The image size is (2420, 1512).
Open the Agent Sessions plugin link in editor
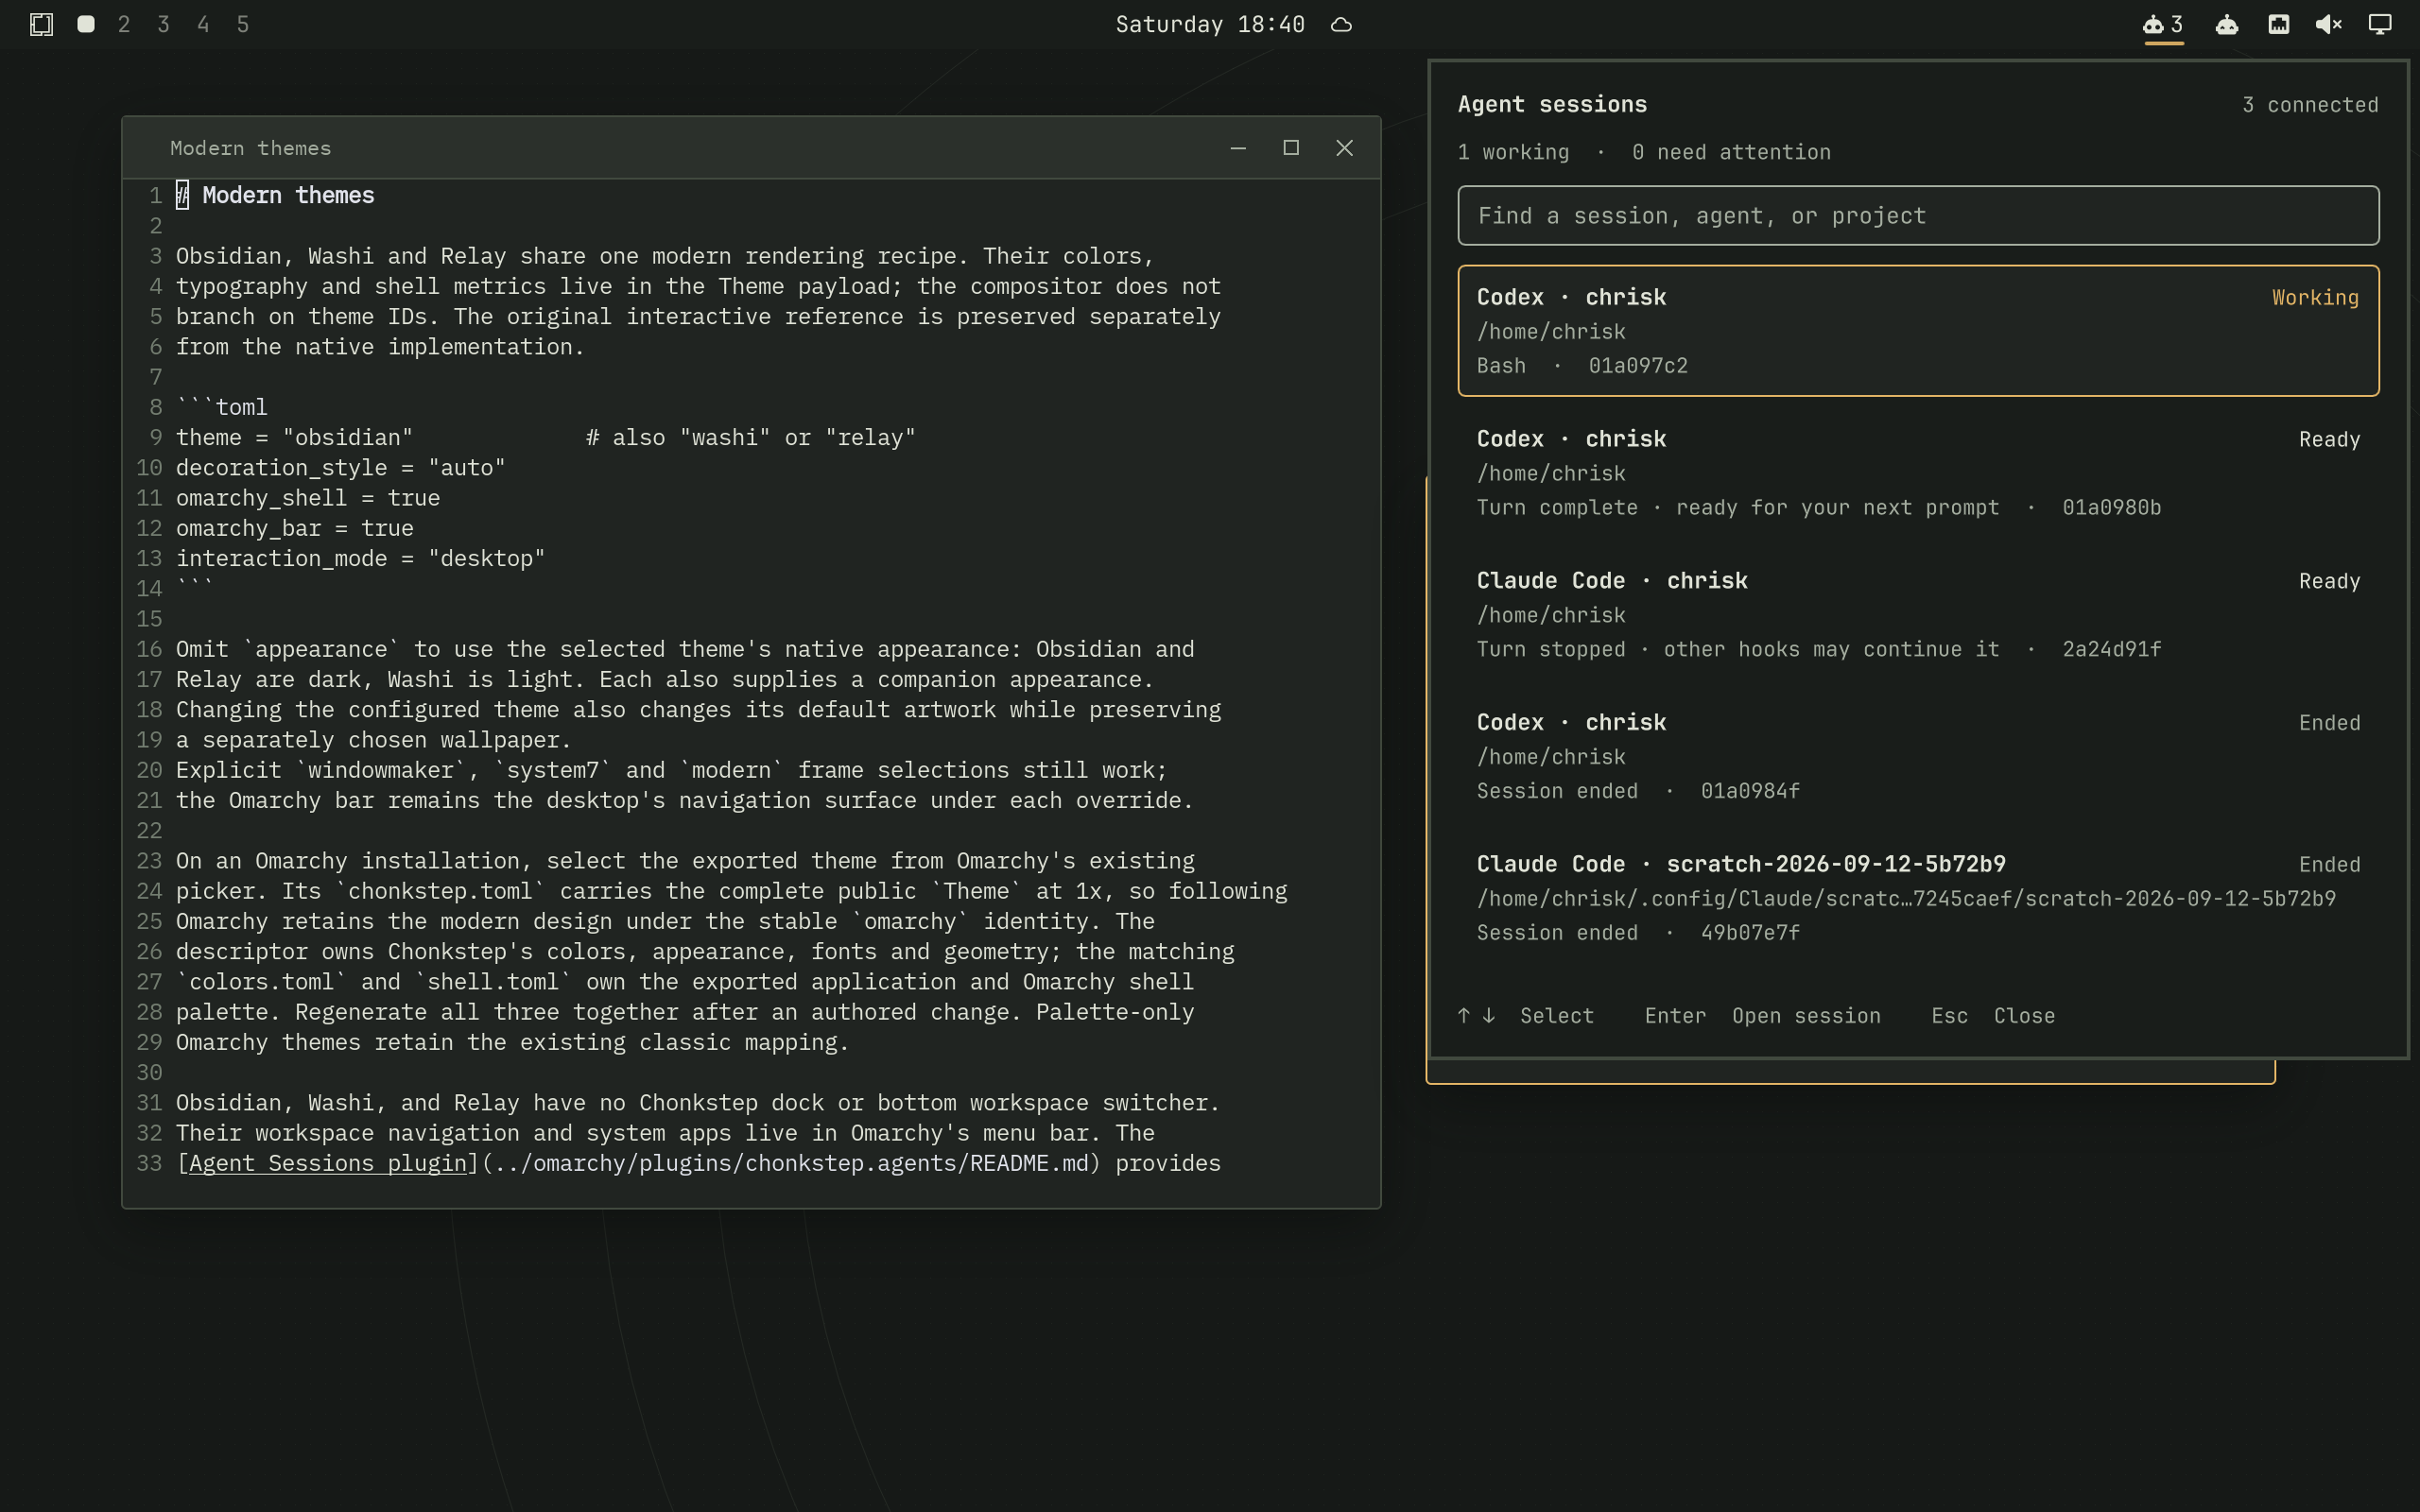tap(327, 1163)
